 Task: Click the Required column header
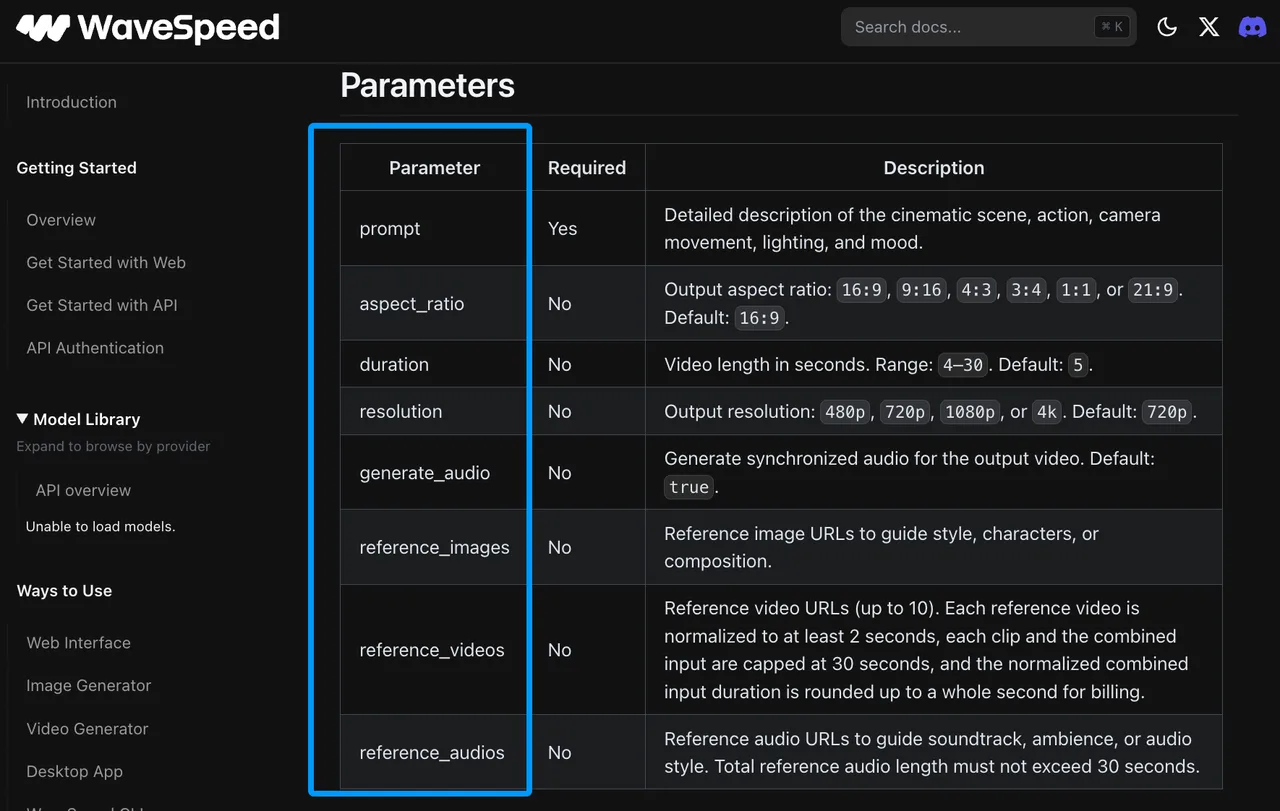click(587, 168)
